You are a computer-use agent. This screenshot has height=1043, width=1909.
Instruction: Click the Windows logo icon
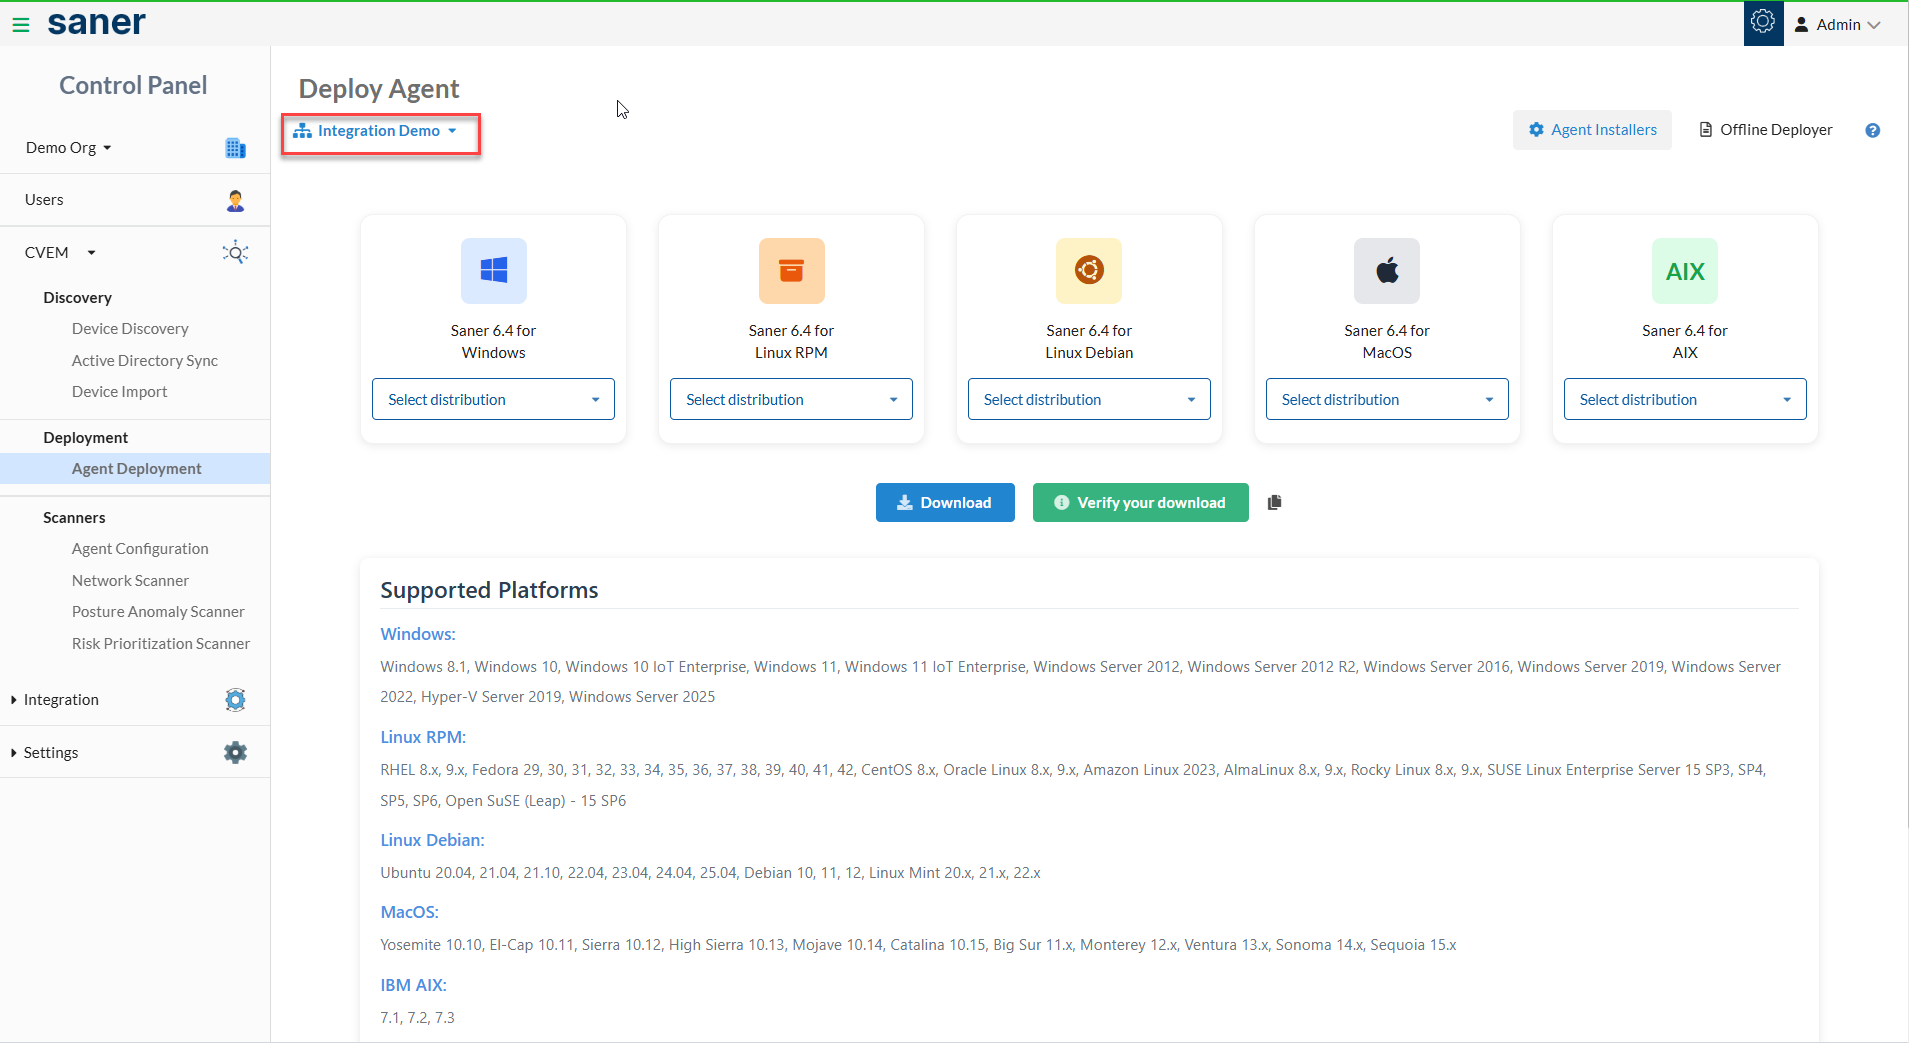click(x=494, y=271)
